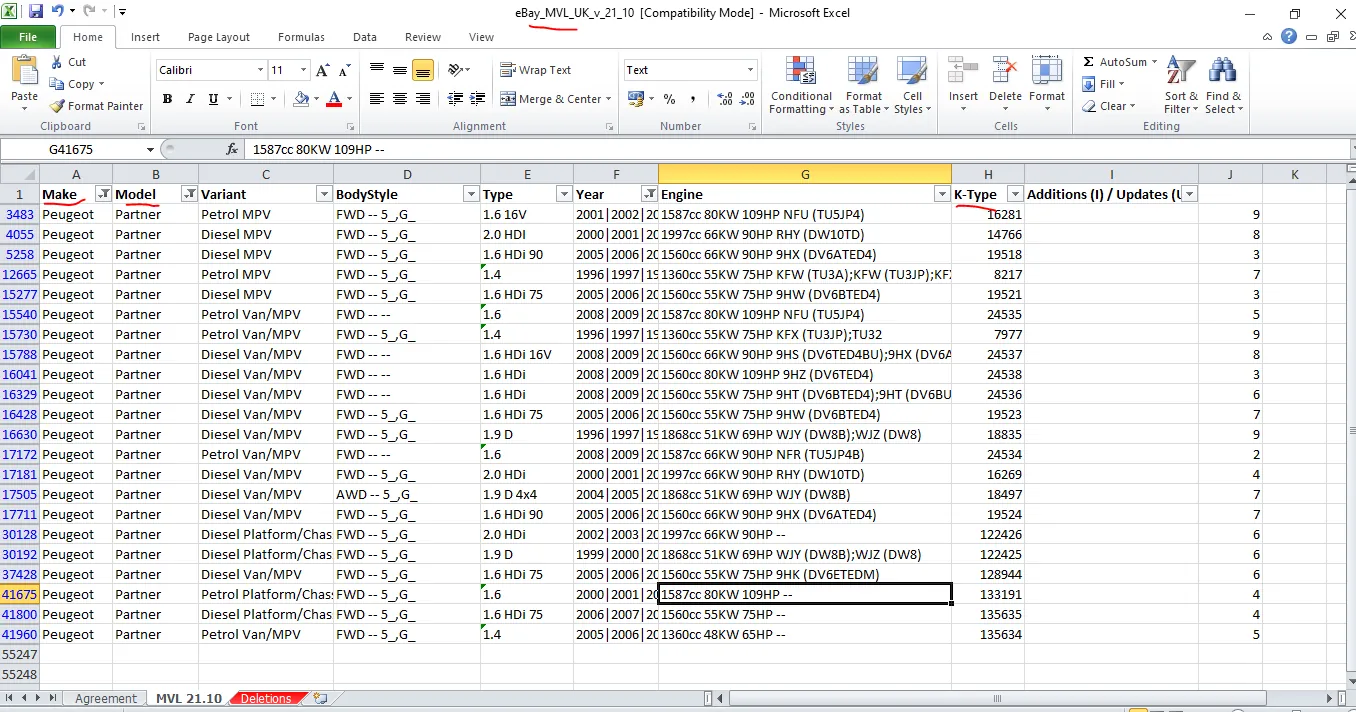Switch to the Agreement sheet tab
The height and width of the screenshot is (712, 1356).
[105, 698]
